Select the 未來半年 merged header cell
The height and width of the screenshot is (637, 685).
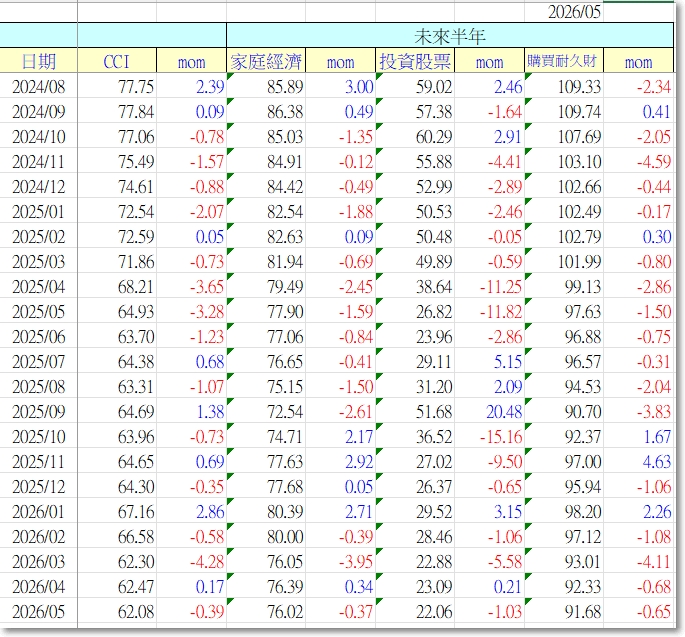(x=450, y=35)
